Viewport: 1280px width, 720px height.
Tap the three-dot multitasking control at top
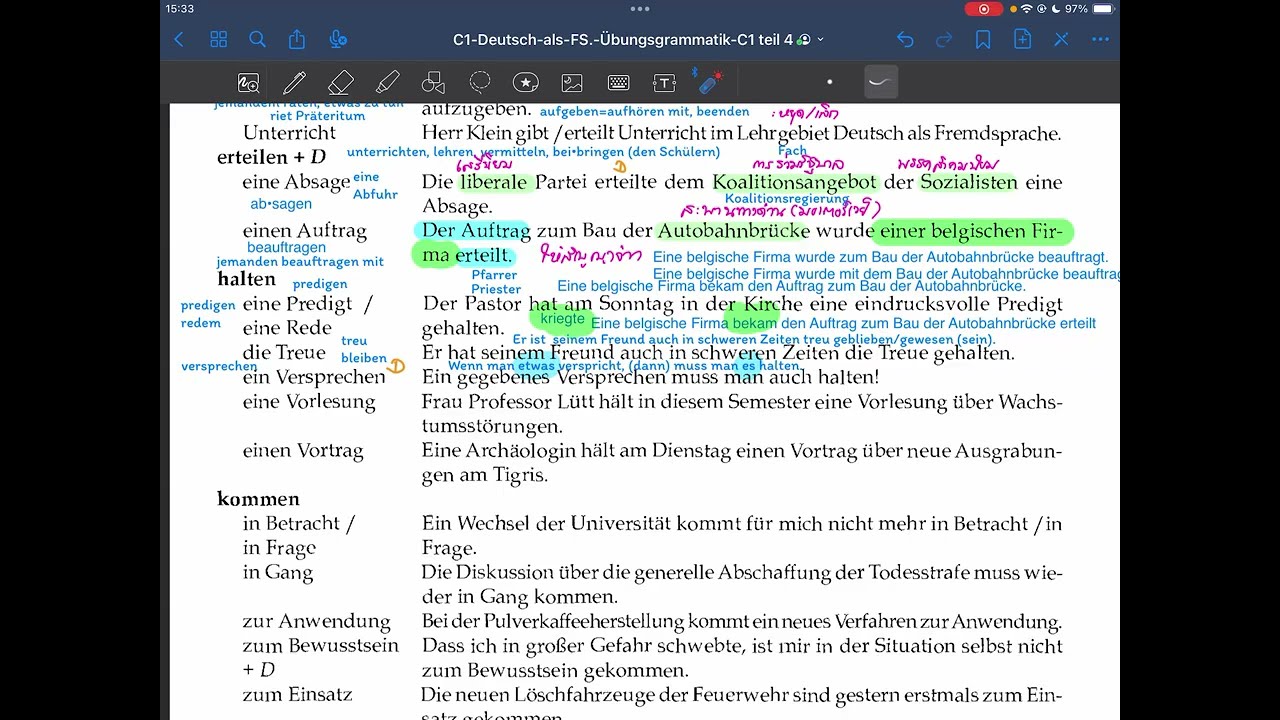640,9
